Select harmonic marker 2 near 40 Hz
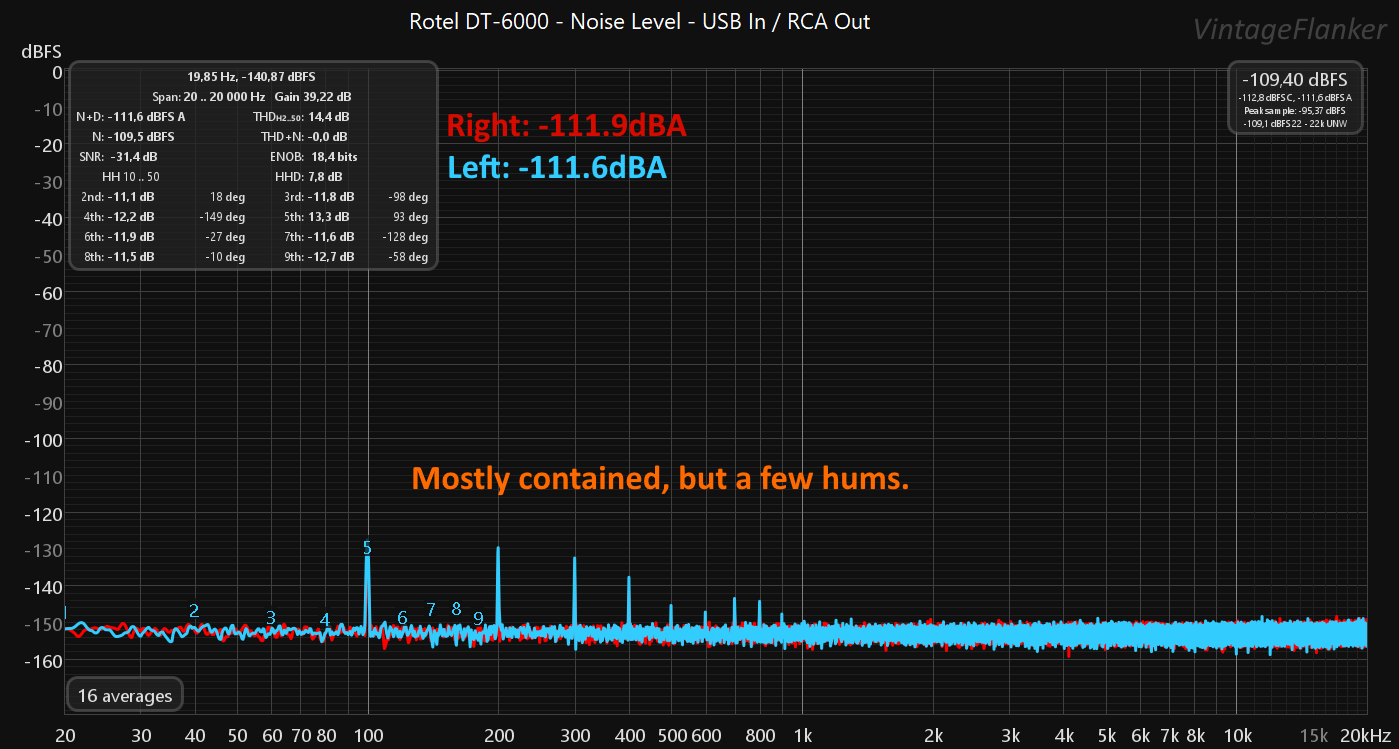Image resolution: width=1399 pixels, height=749 pixels. click(194, 610)
